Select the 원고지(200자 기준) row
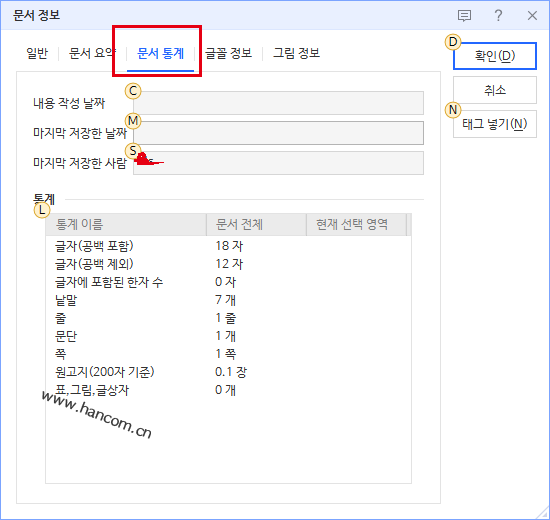This screenshot has height=520, width=550. 228,372
